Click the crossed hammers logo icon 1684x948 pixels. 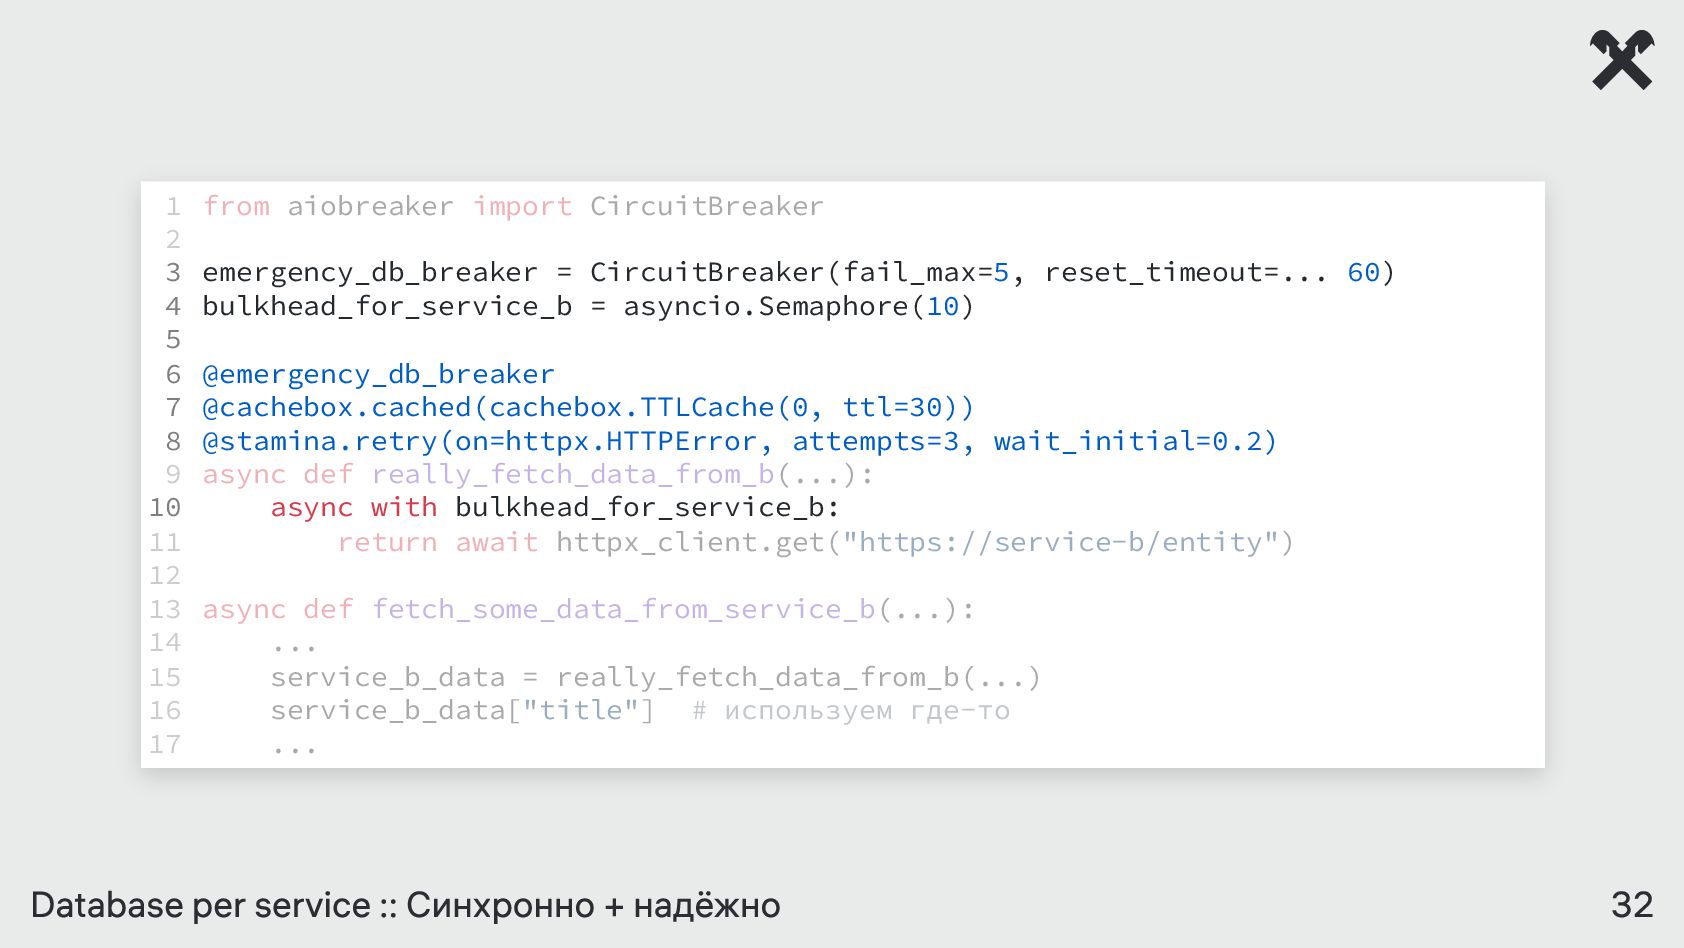pyautogui.click(x=1622, y=60)
